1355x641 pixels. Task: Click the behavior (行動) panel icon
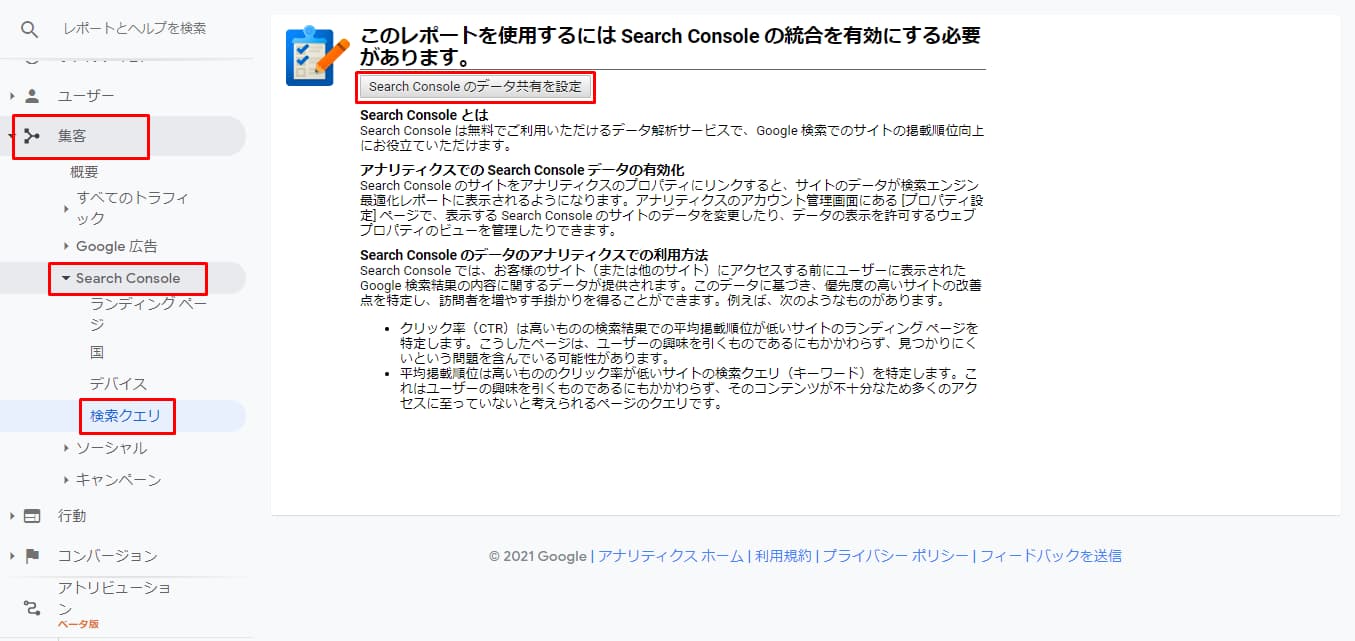click(x=32, y=516)
